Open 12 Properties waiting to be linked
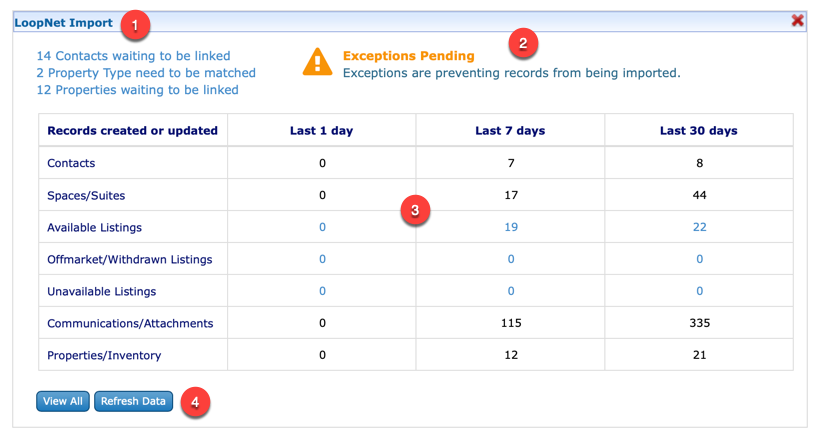Screen dimensions: 820x438 (x=137, y=90)
